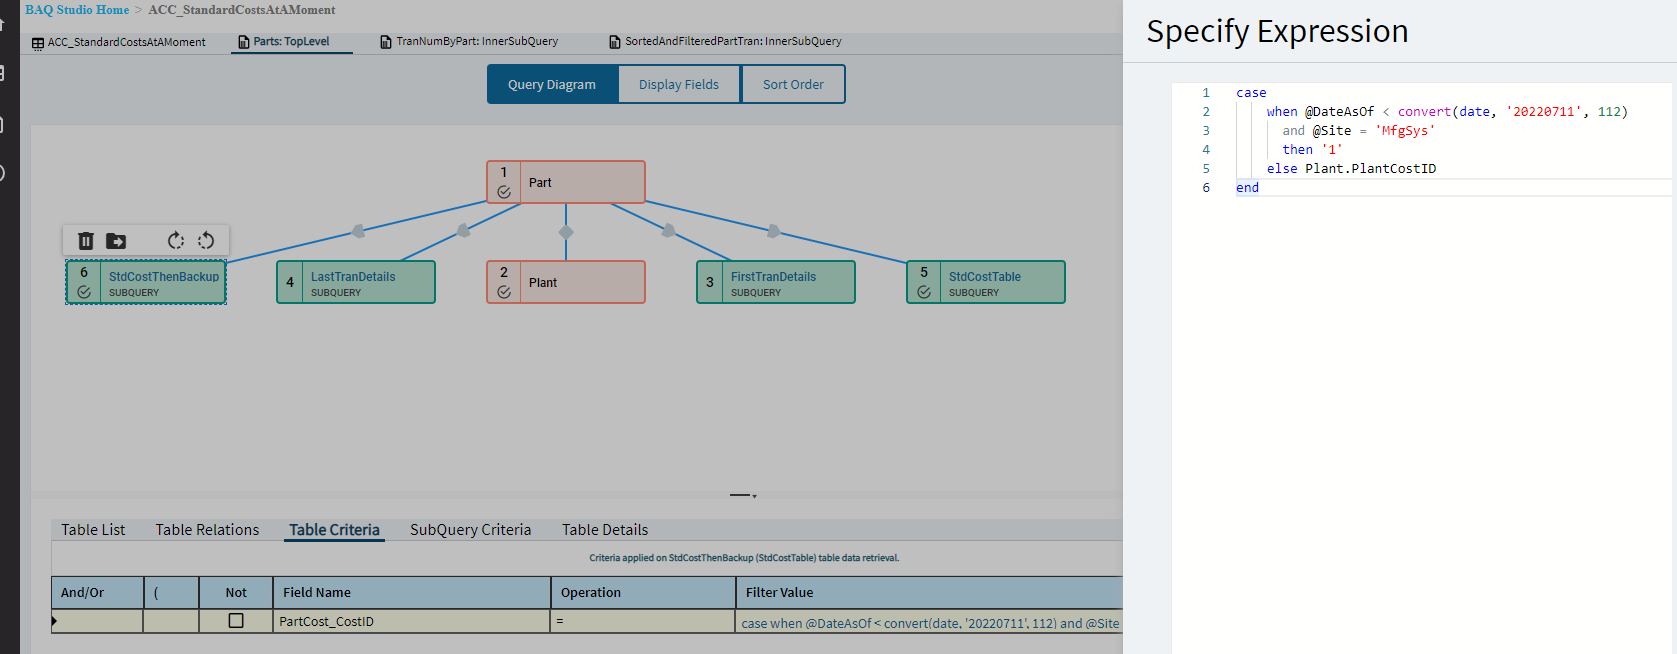Select the join diamond between Part and Plant
This screenshot has height=654, width=1677.
[566, 232]
